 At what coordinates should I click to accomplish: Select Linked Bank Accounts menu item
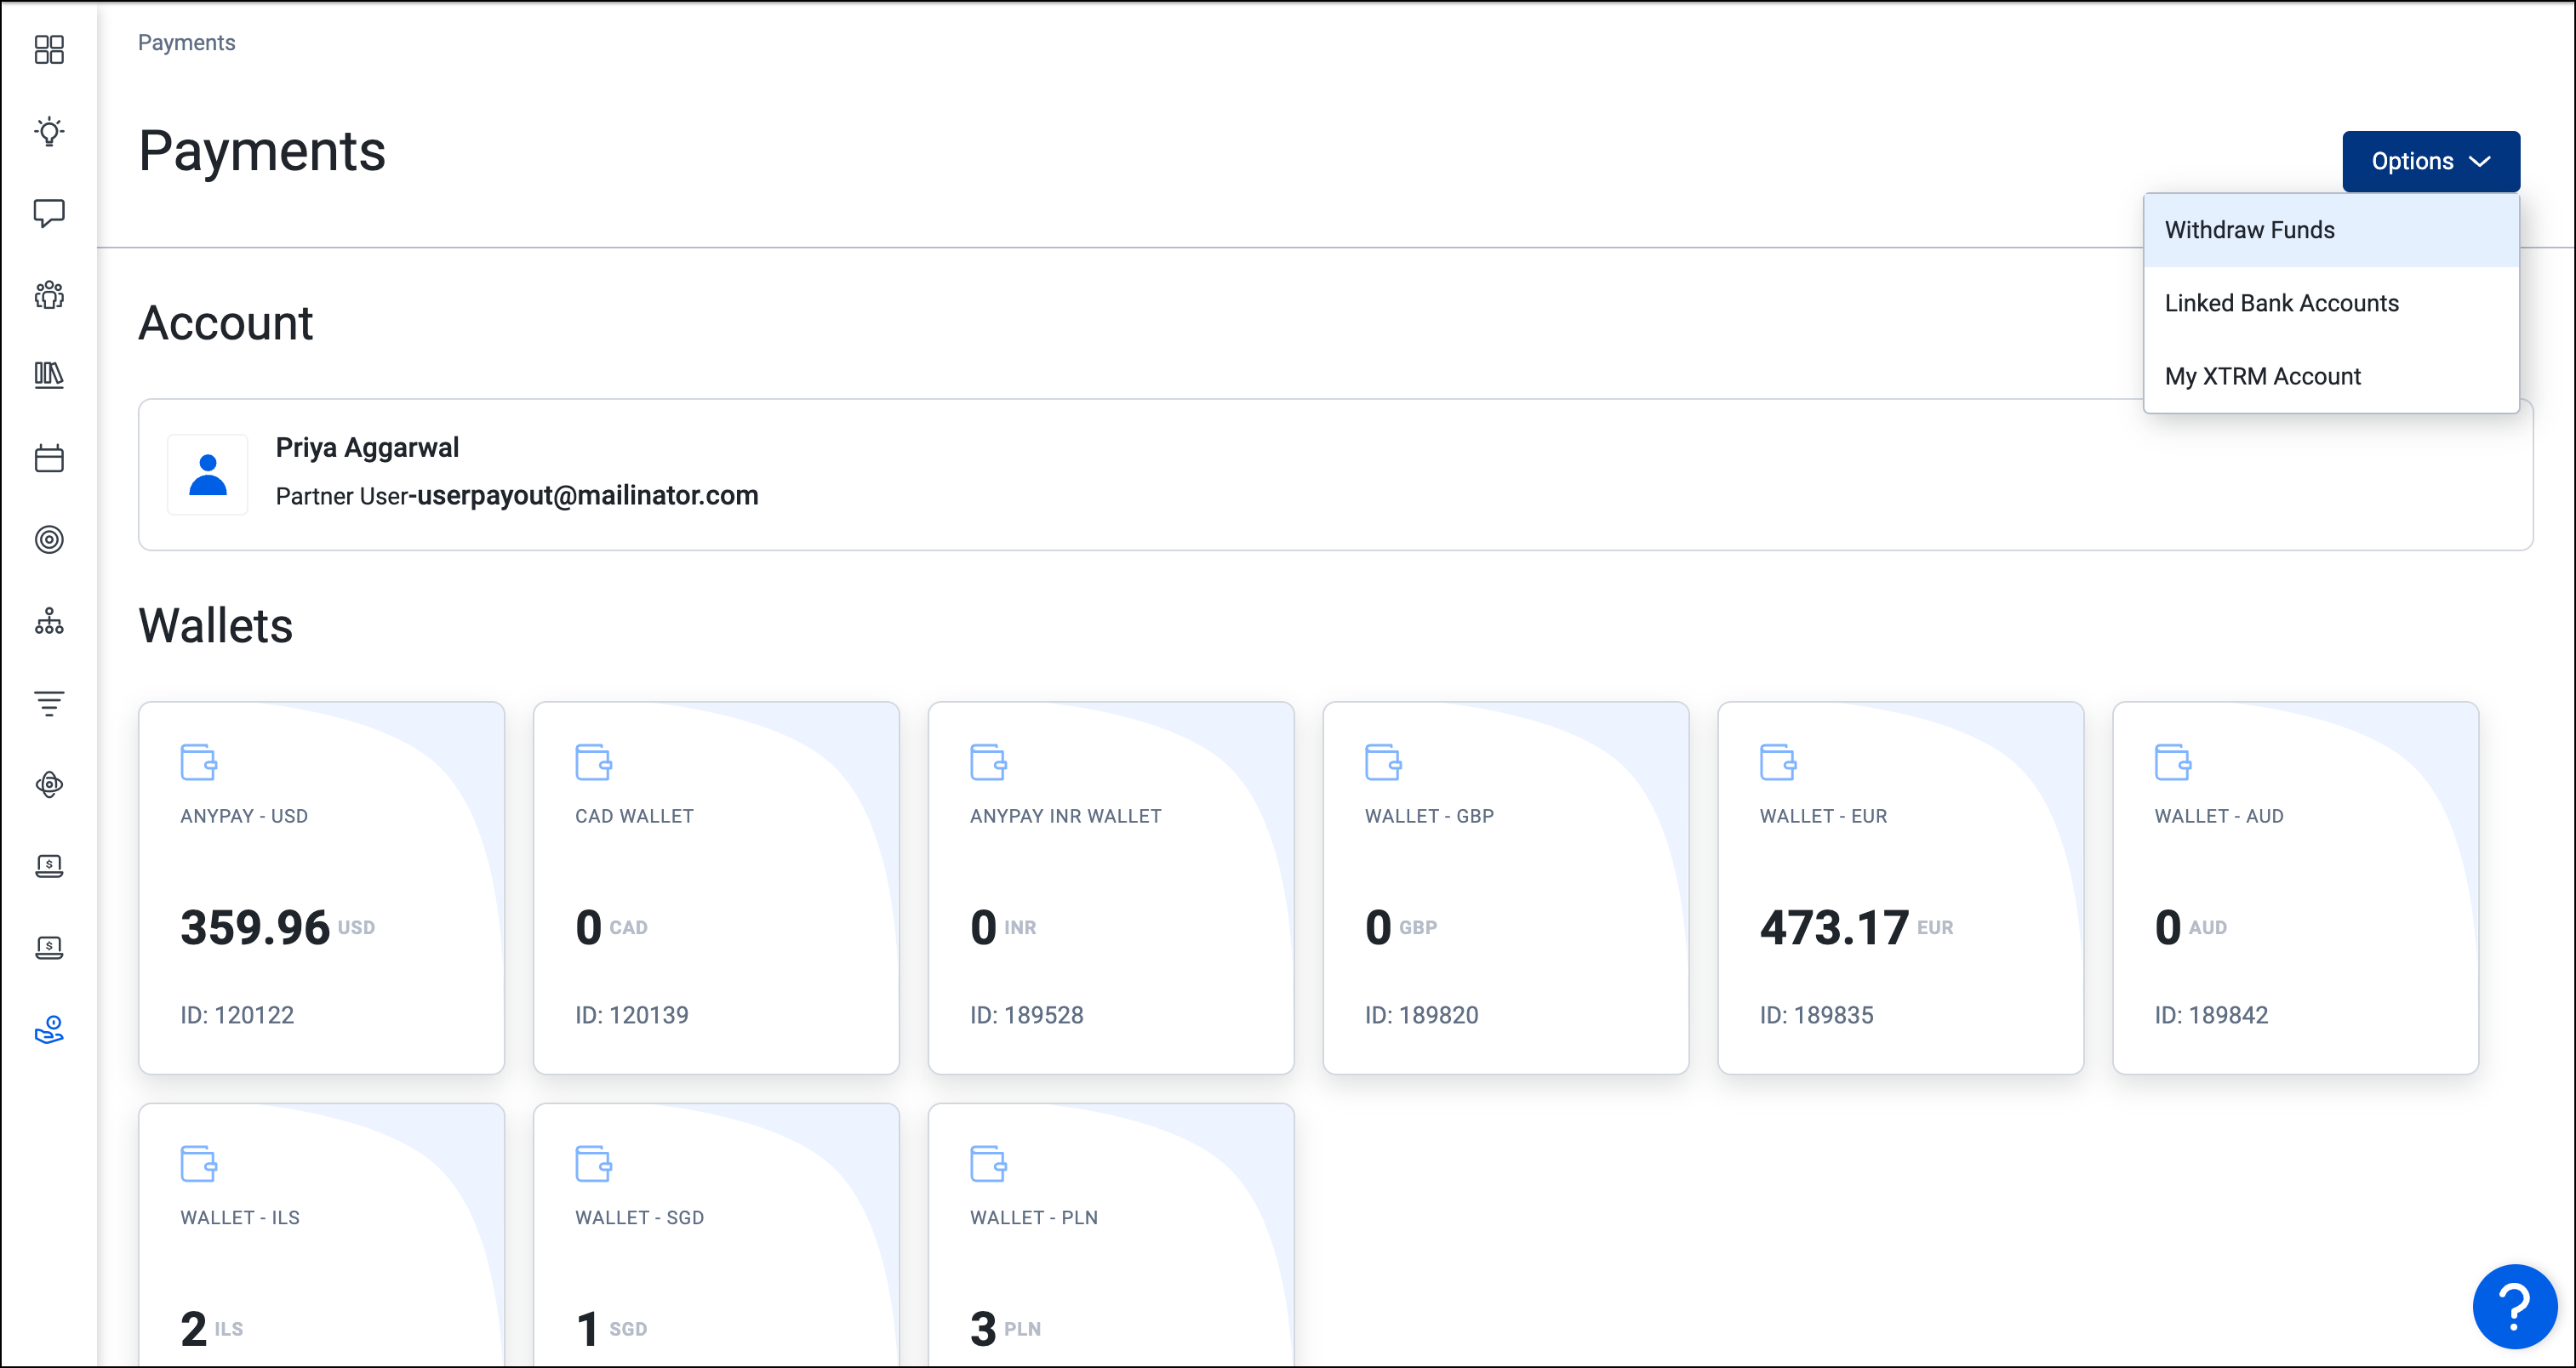click(x=2331, y=303)
